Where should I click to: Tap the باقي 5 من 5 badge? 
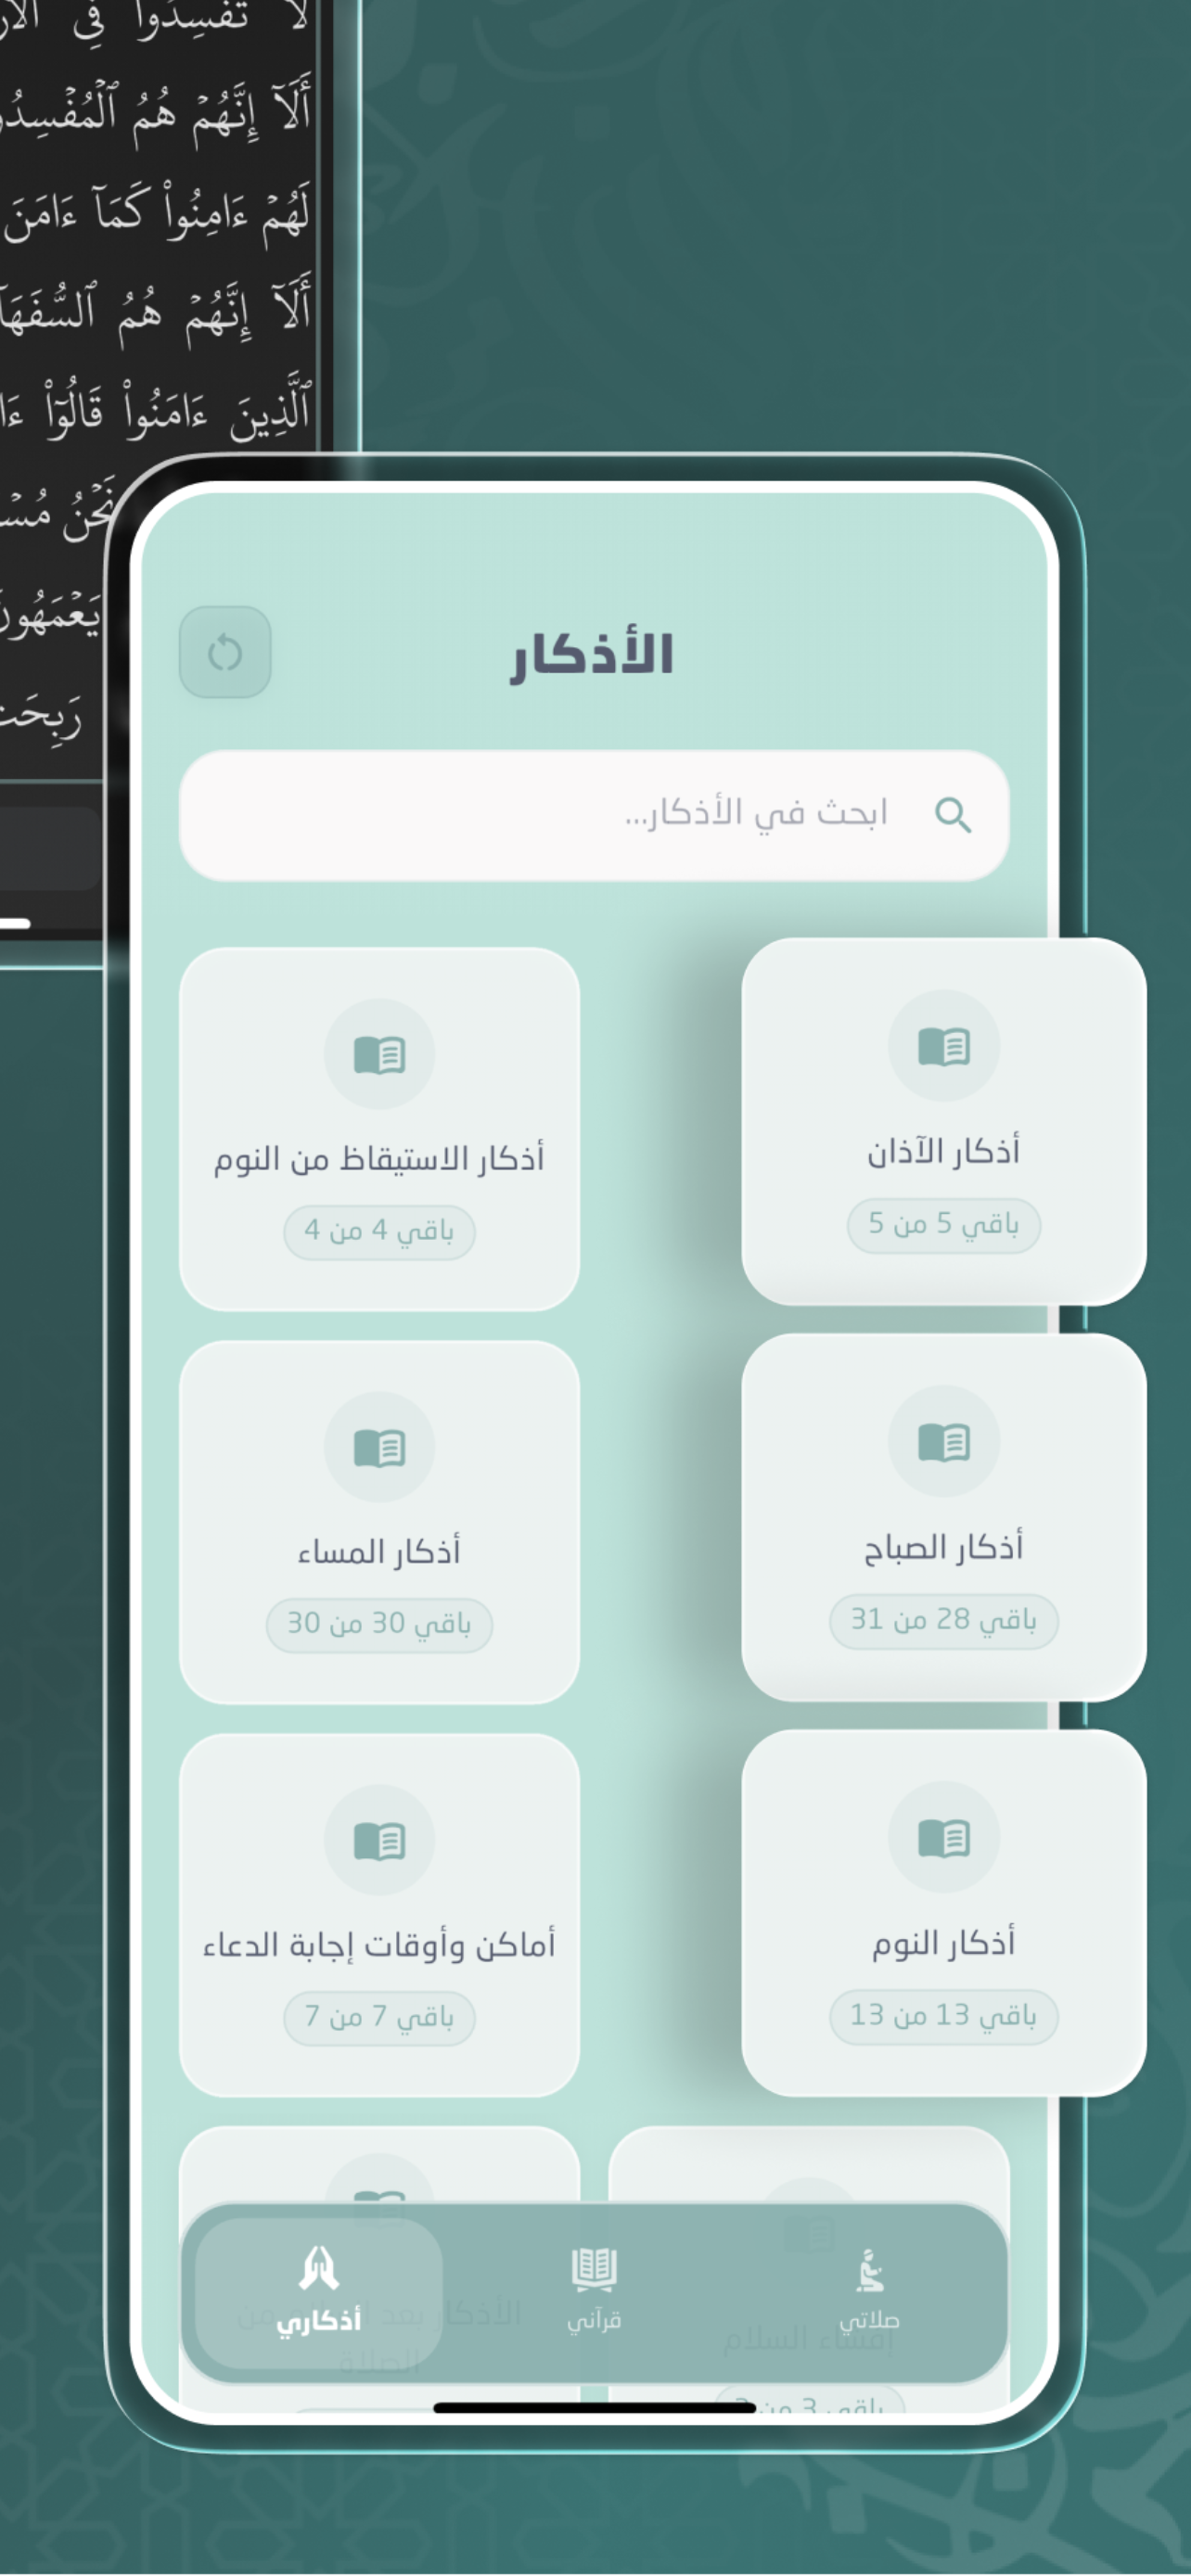point(944,1225)
